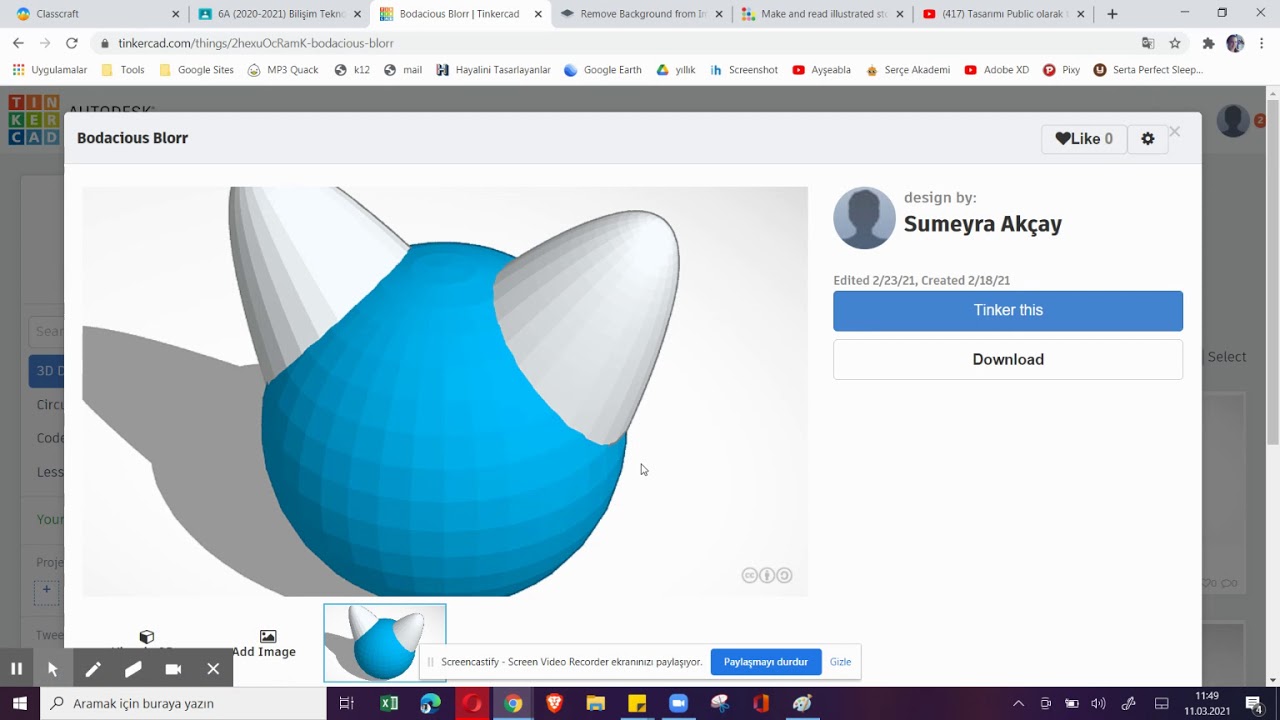Viewport: 1280px width, 720px height.
Task: Bookmark this page with the star icon
Action: (x=1175, y=43)
